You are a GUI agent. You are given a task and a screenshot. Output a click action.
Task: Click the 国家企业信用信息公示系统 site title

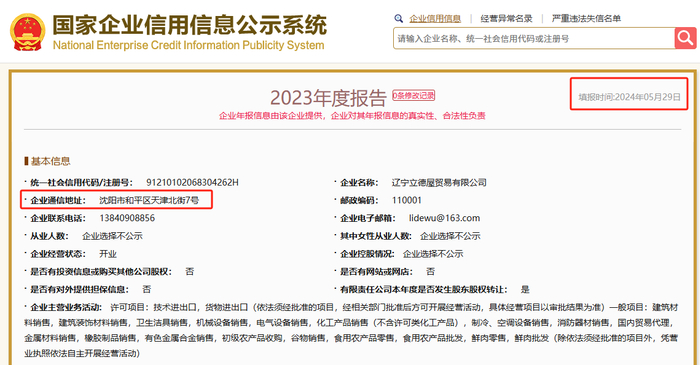pyautogui.click(x=190, y=25)
